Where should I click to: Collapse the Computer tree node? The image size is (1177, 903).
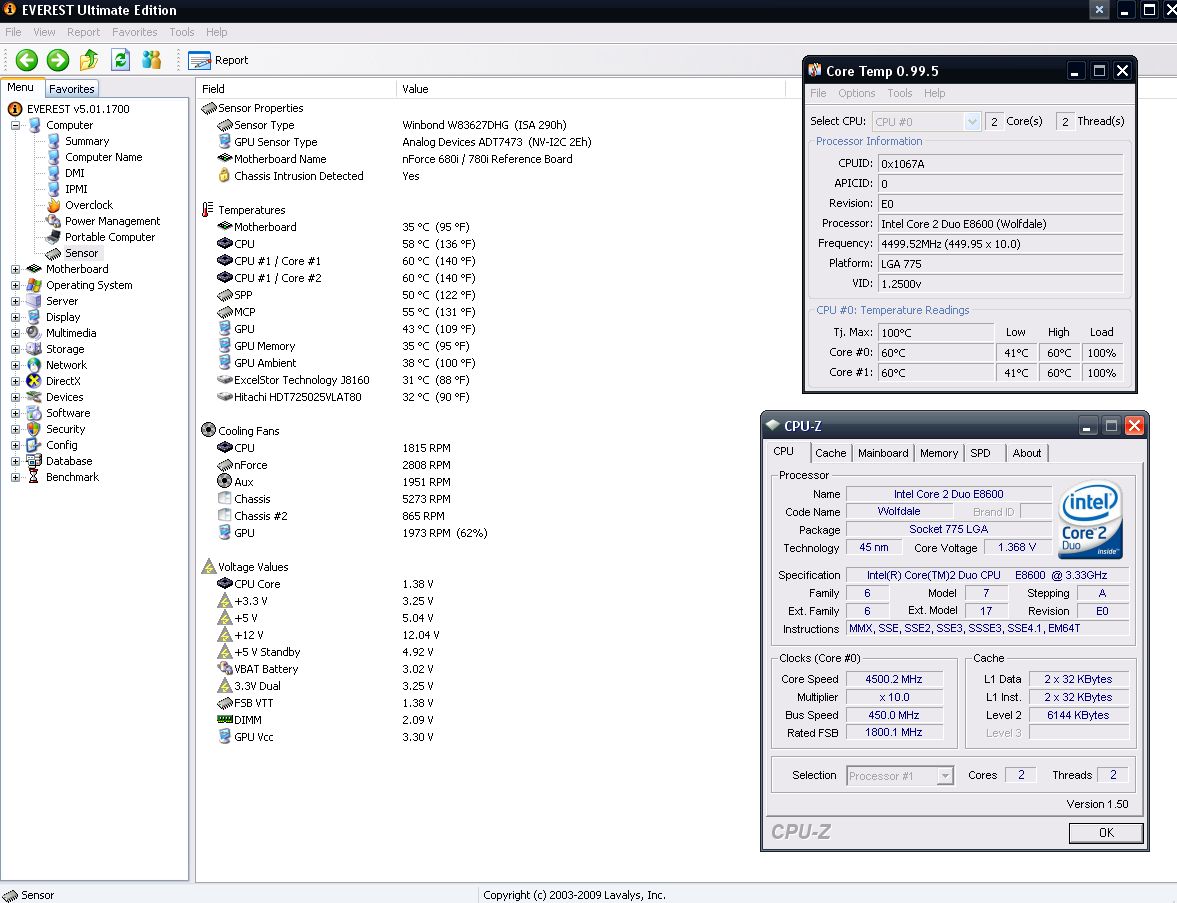(x=15, y=125)
